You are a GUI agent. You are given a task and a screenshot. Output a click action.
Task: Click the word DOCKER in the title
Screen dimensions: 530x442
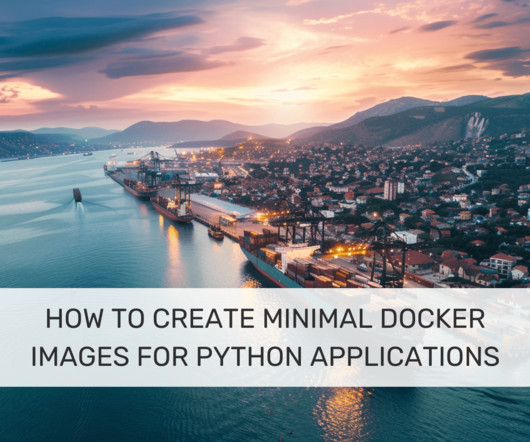433,318
